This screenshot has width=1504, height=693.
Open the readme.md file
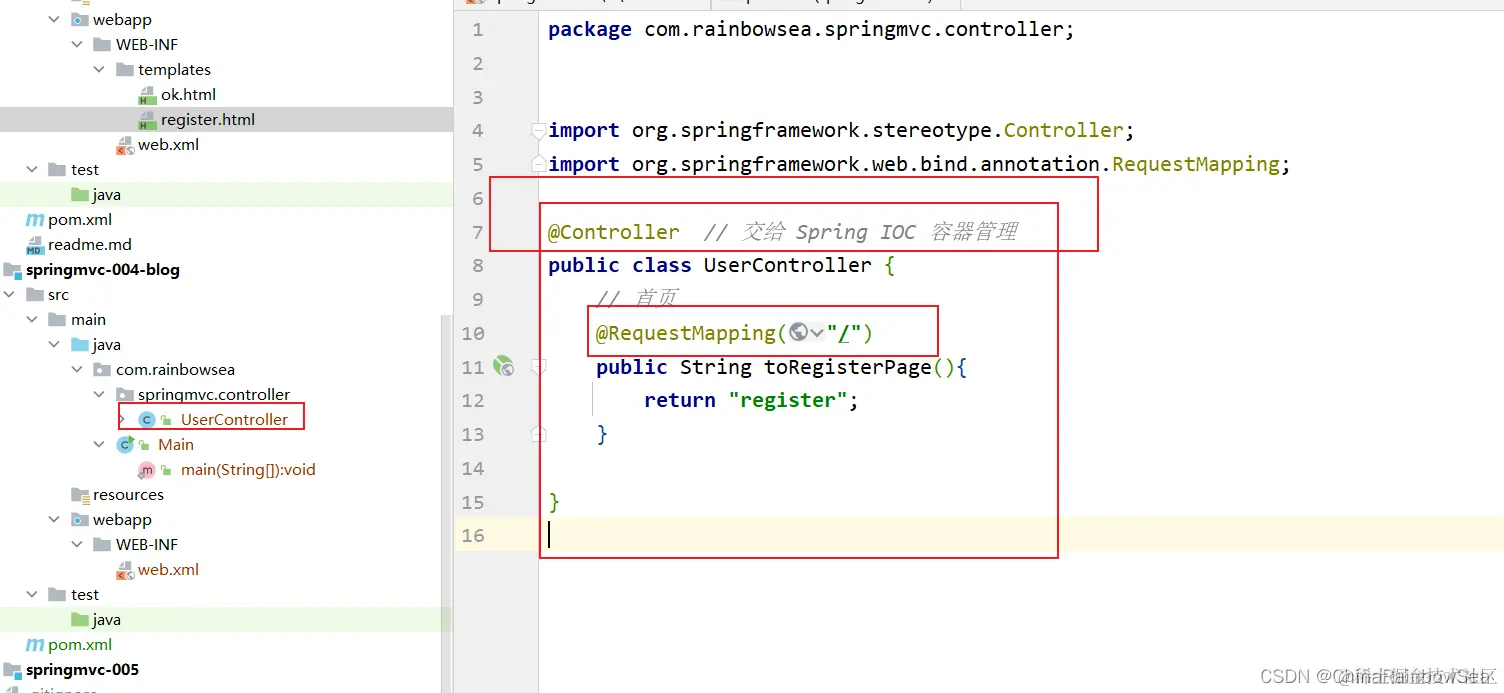tap(90, 245)
